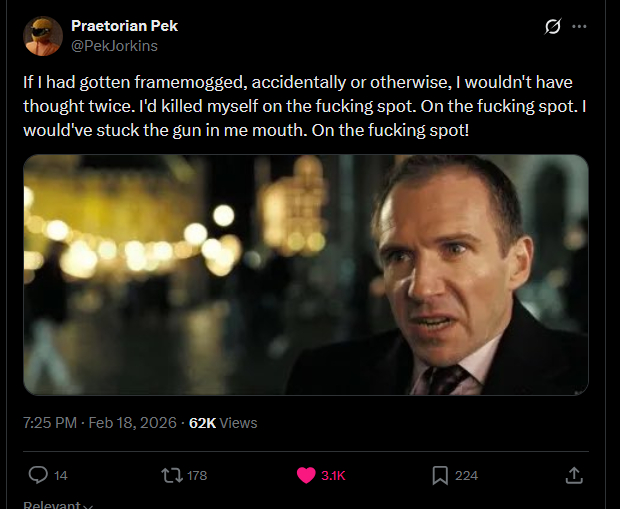The width and height of the screenshot is (620, 509).
Task: Click the 62K Views count
Action: tap(223, 423)
